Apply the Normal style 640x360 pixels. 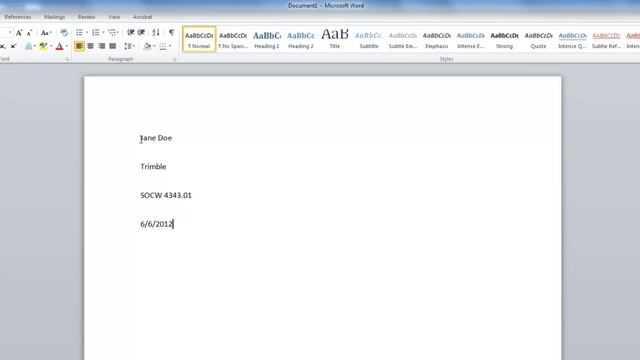[199, 39]
